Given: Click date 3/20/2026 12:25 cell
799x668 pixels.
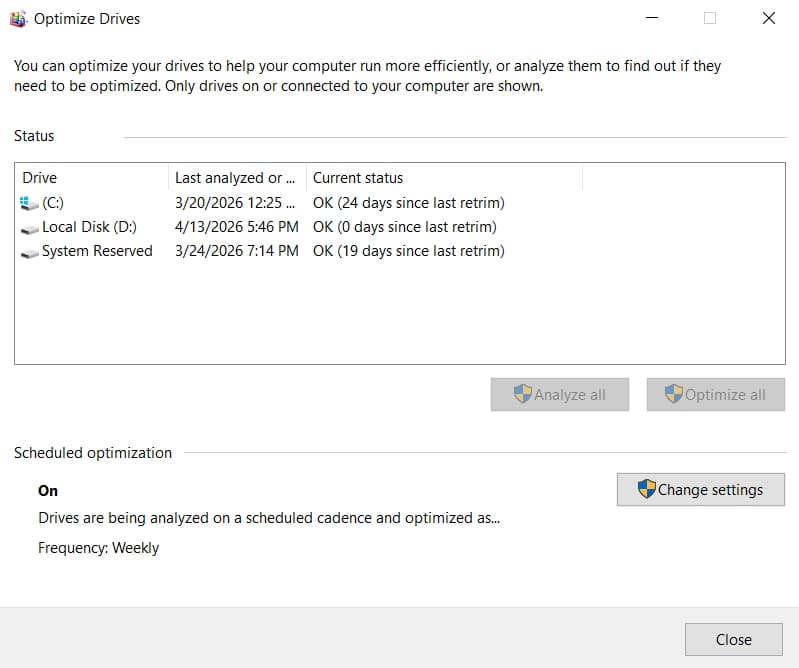Looking at the screenshot, I should [x=235, y=203].
